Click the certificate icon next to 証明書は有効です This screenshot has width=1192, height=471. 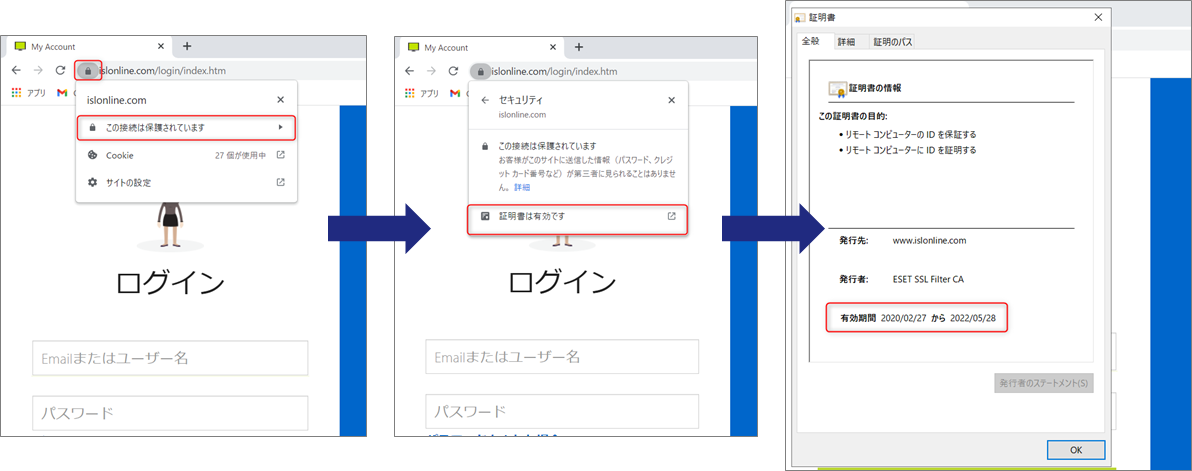click(x=485, y=217)
